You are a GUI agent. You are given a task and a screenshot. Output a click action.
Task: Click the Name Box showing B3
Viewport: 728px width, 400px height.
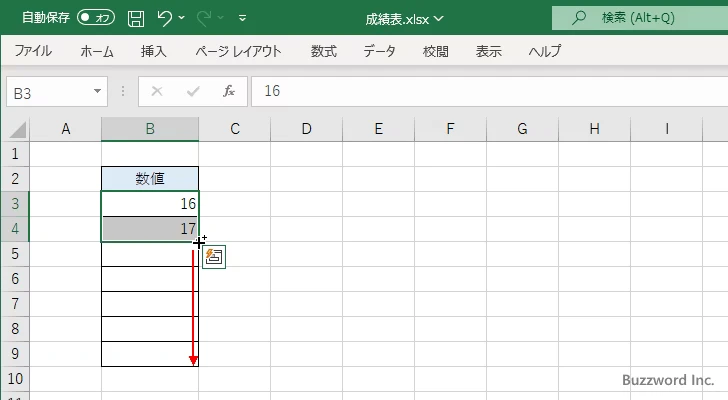49,92
